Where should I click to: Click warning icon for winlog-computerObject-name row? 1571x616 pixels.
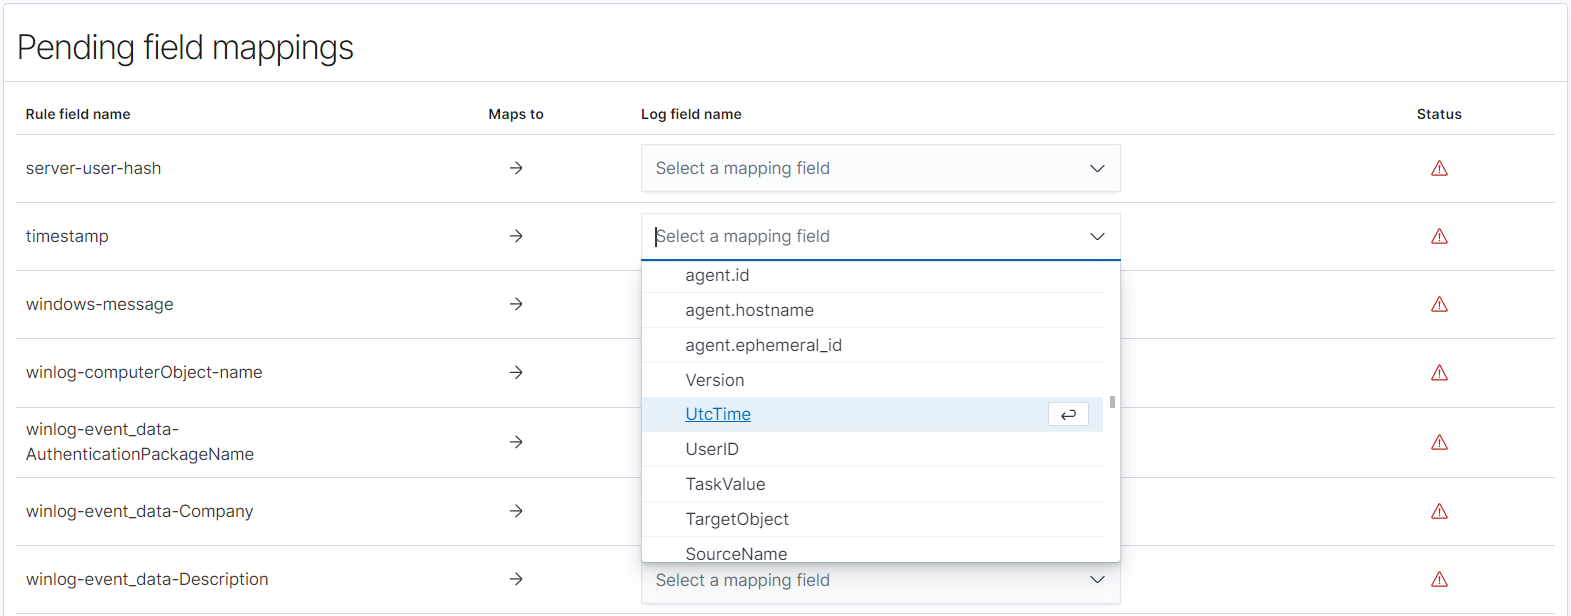click(x=1439, y=373)
